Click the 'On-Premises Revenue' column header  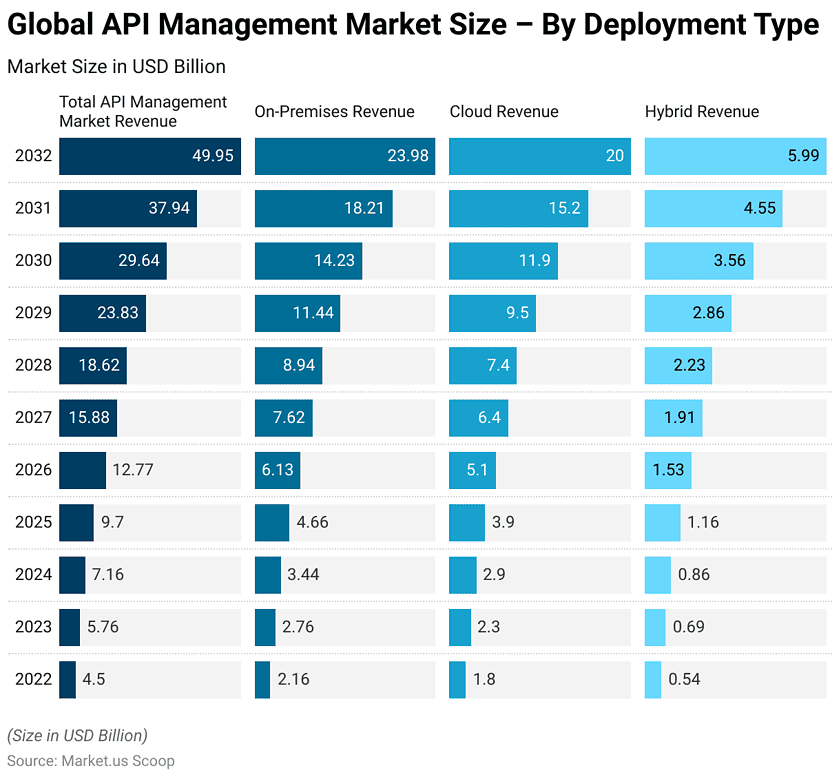334,111
